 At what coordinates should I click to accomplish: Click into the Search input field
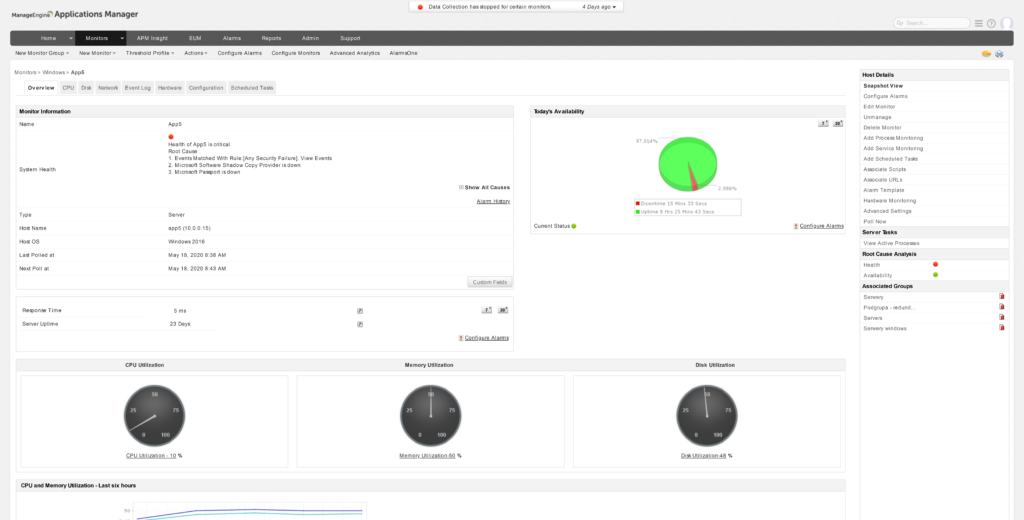coord(933,23)
